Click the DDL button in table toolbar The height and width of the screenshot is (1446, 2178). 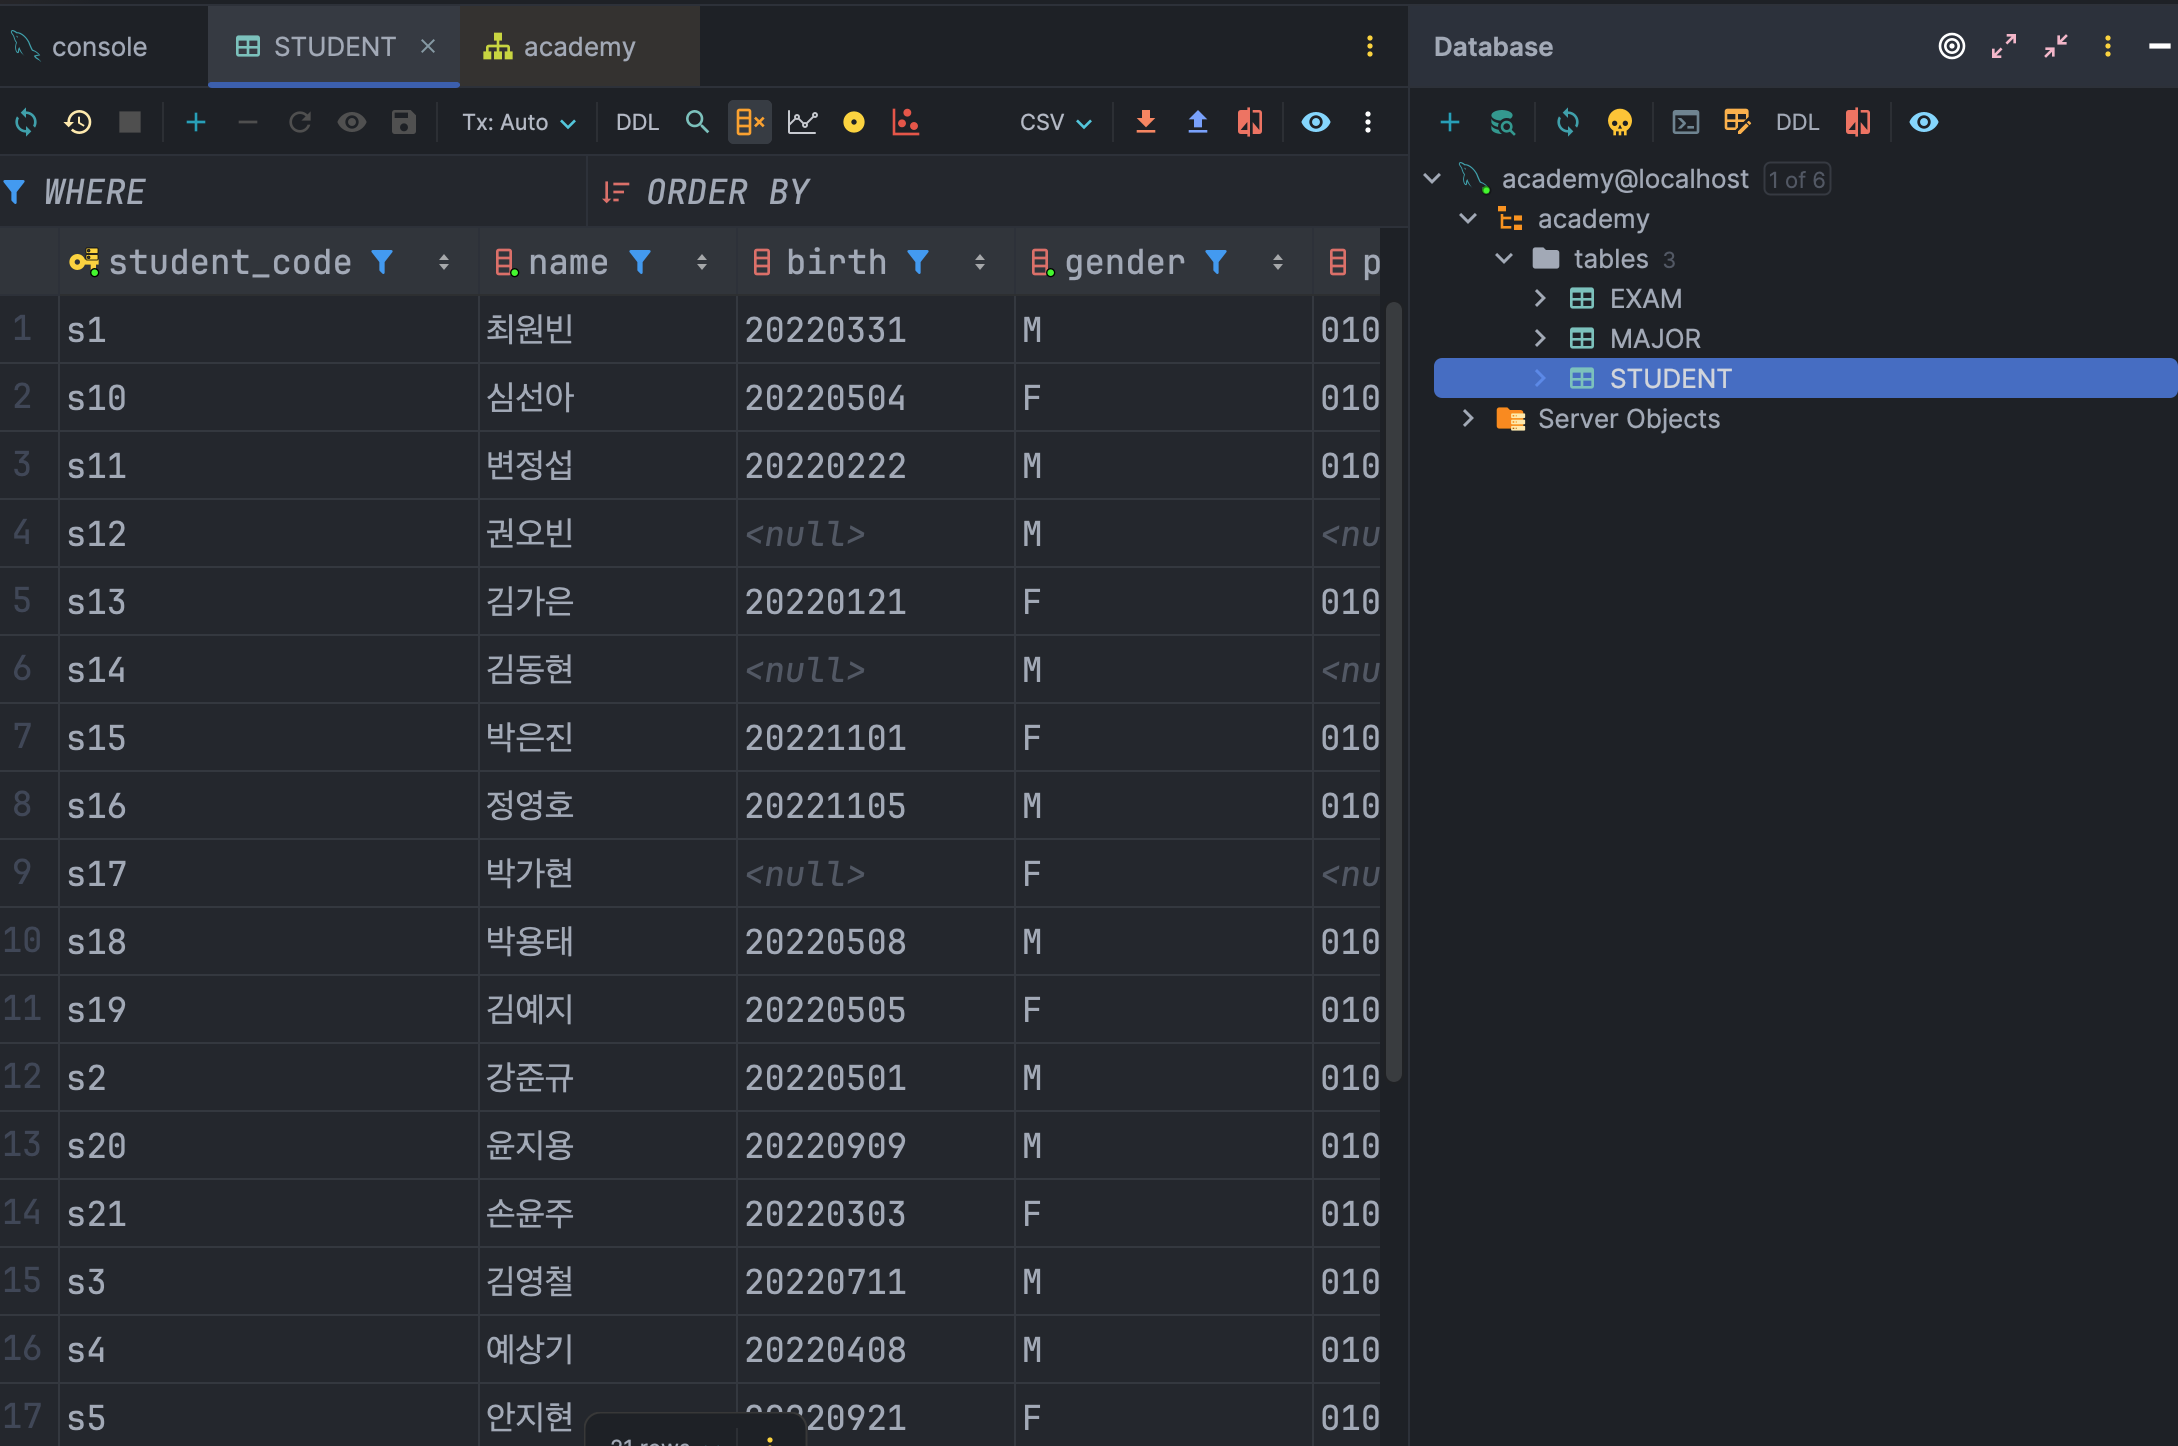(x=637, y=122)
